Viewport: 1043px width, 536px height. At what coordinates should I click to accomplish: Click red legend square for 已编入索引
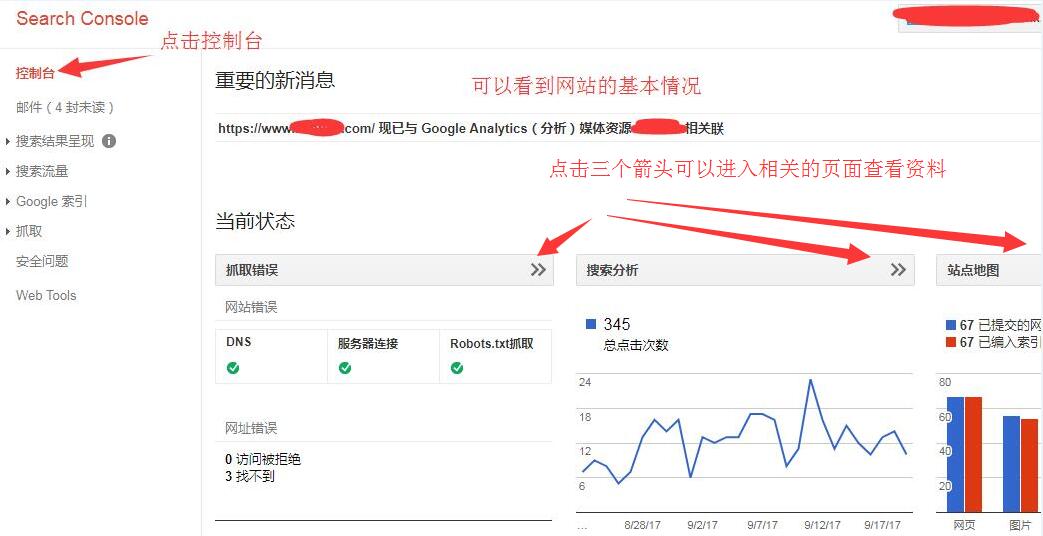(x=951, y=342)
